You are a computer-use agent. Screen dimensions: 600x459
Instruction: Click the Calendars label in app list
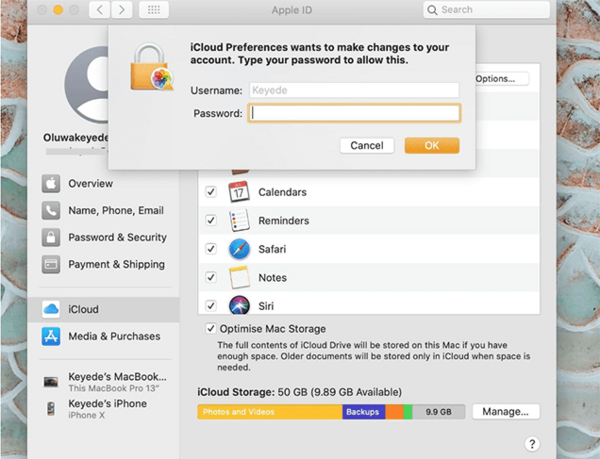click(282, 192)
